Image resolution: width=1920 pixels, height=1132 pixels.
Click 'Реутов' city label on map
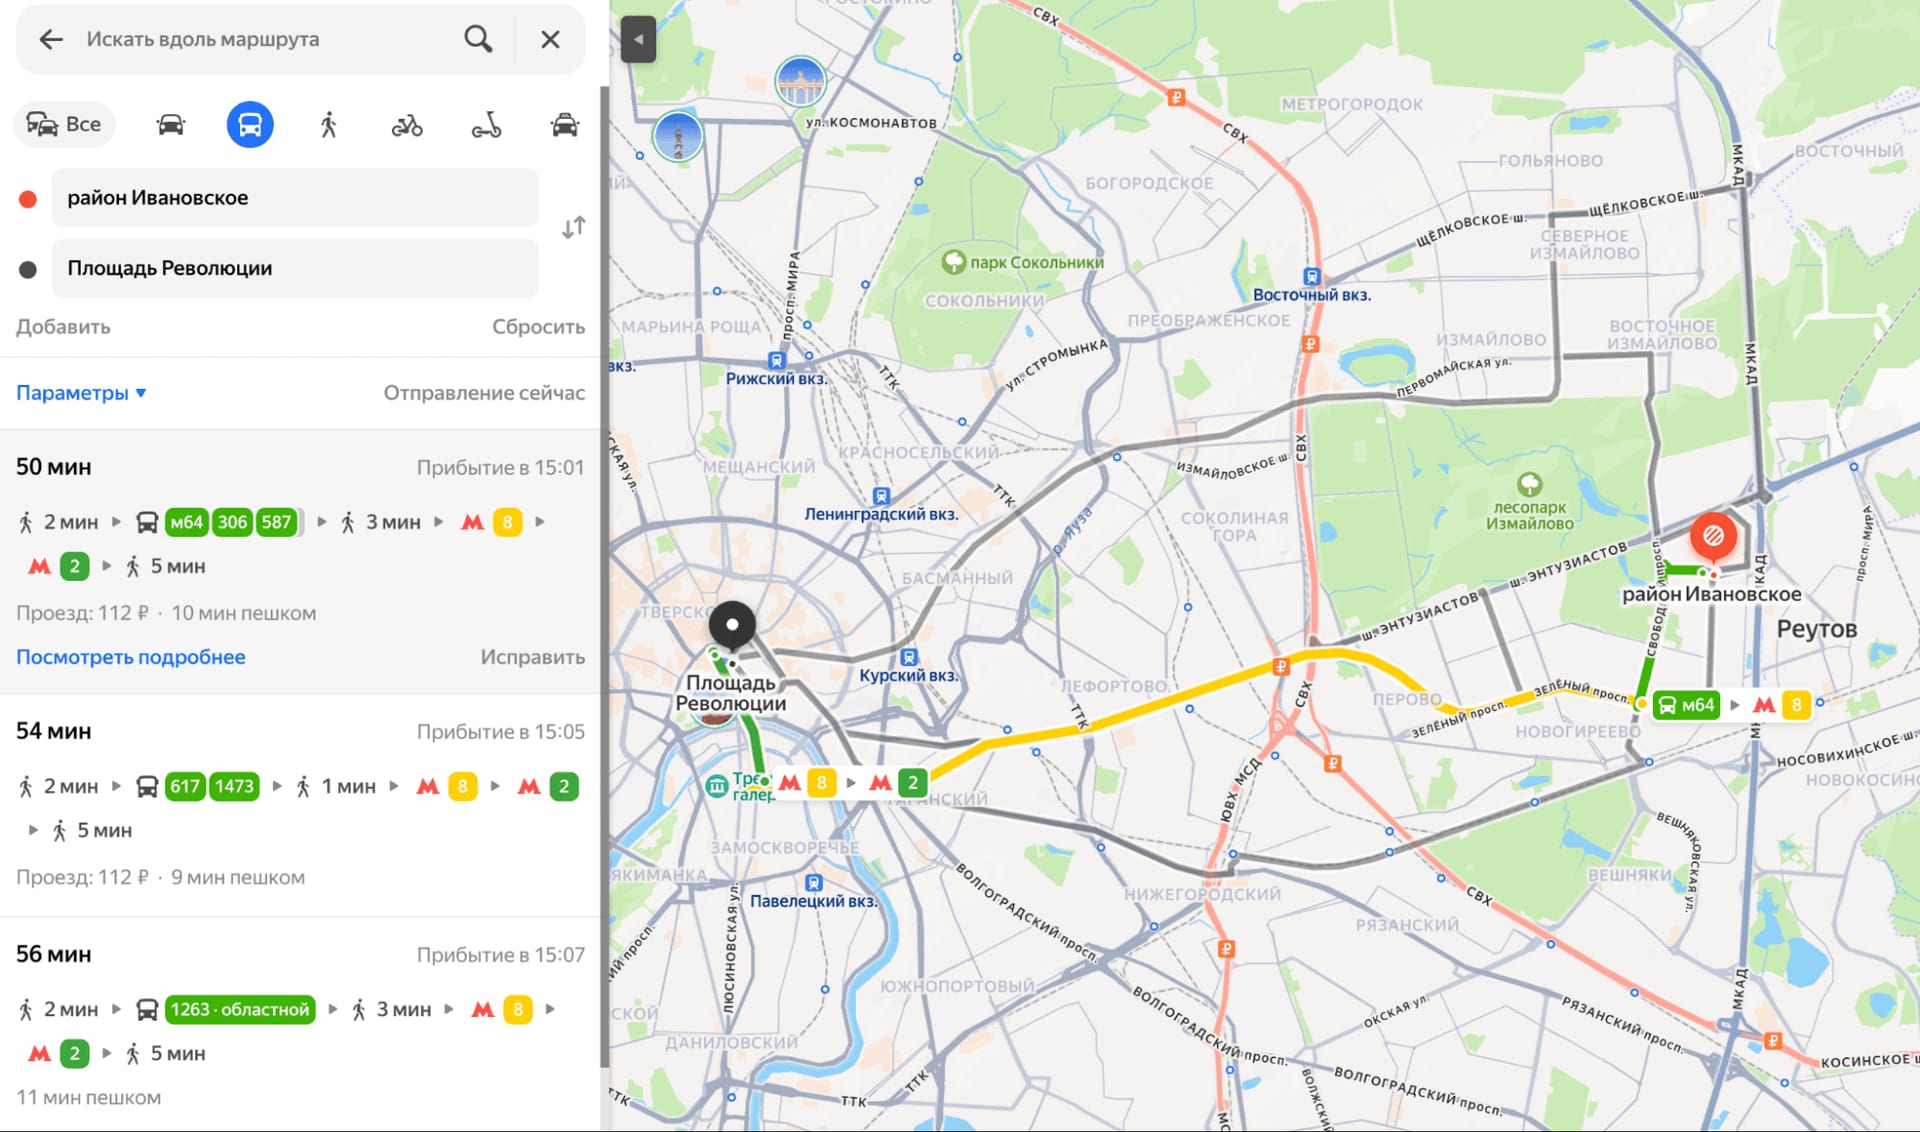[1816, 629]
